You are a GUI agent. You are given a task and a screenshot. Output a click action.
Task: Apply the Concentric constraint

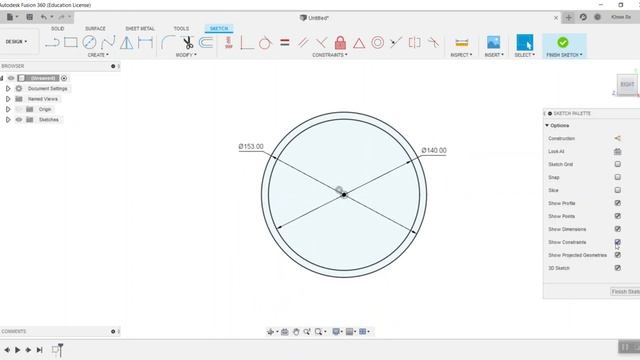(x=378, y=42)
